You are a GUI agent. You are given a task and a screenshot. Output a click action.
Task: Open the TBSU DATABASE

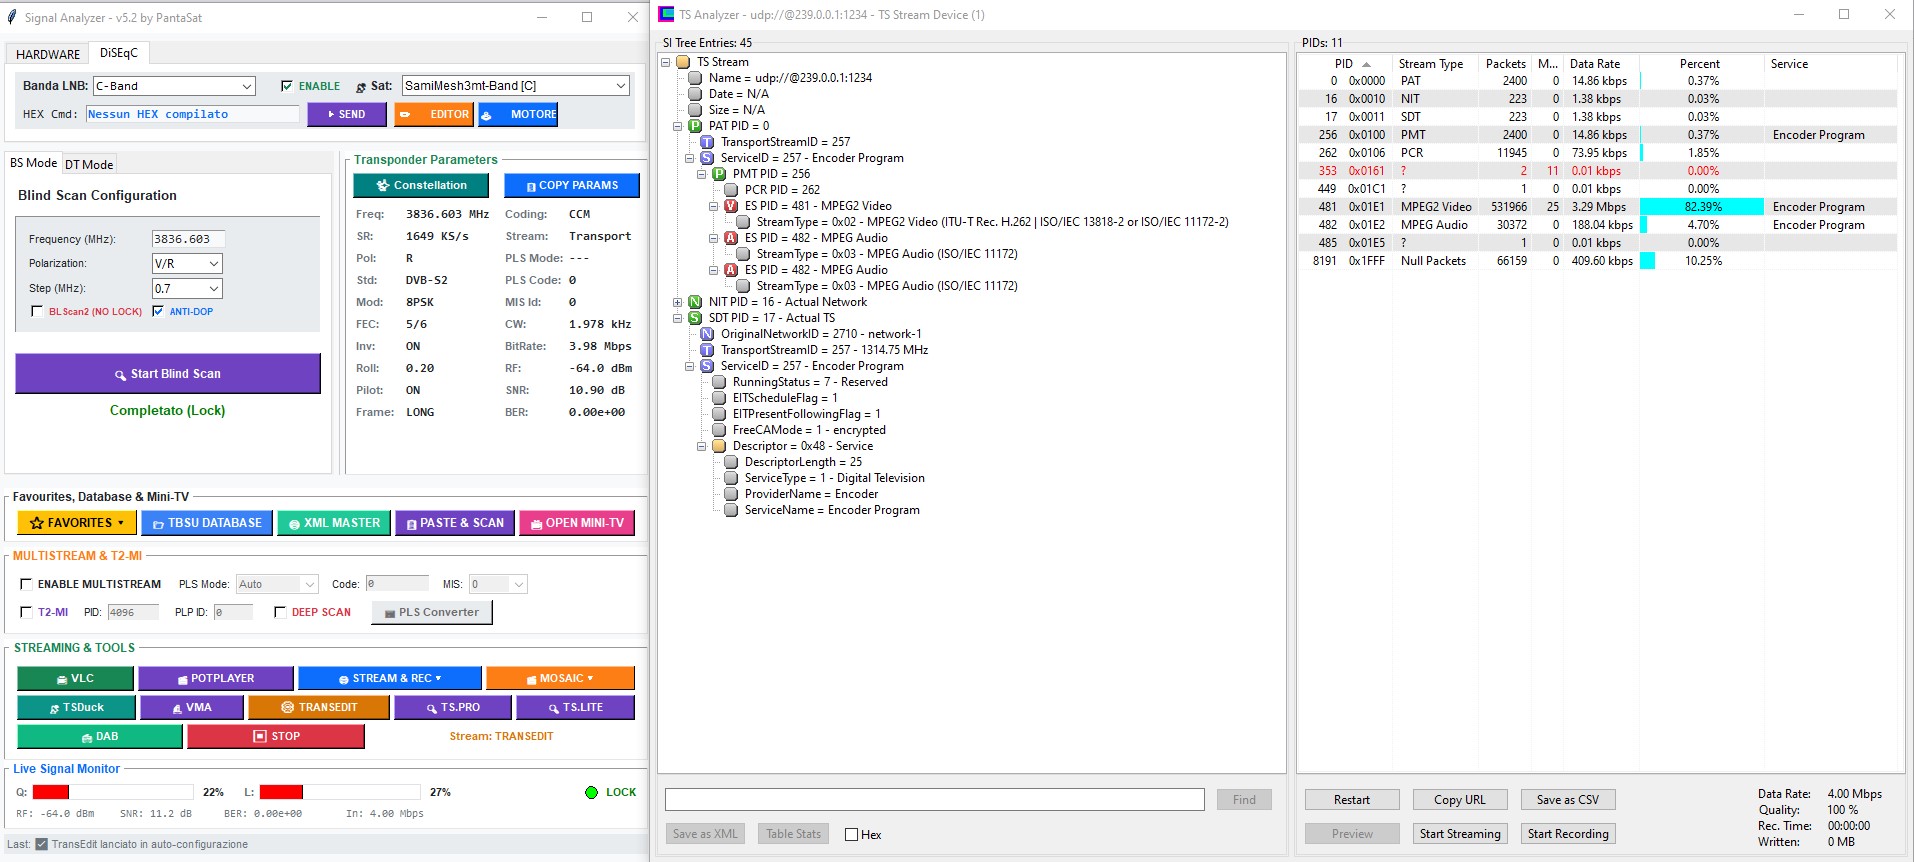pyautogui.click(x=207, y=523)
